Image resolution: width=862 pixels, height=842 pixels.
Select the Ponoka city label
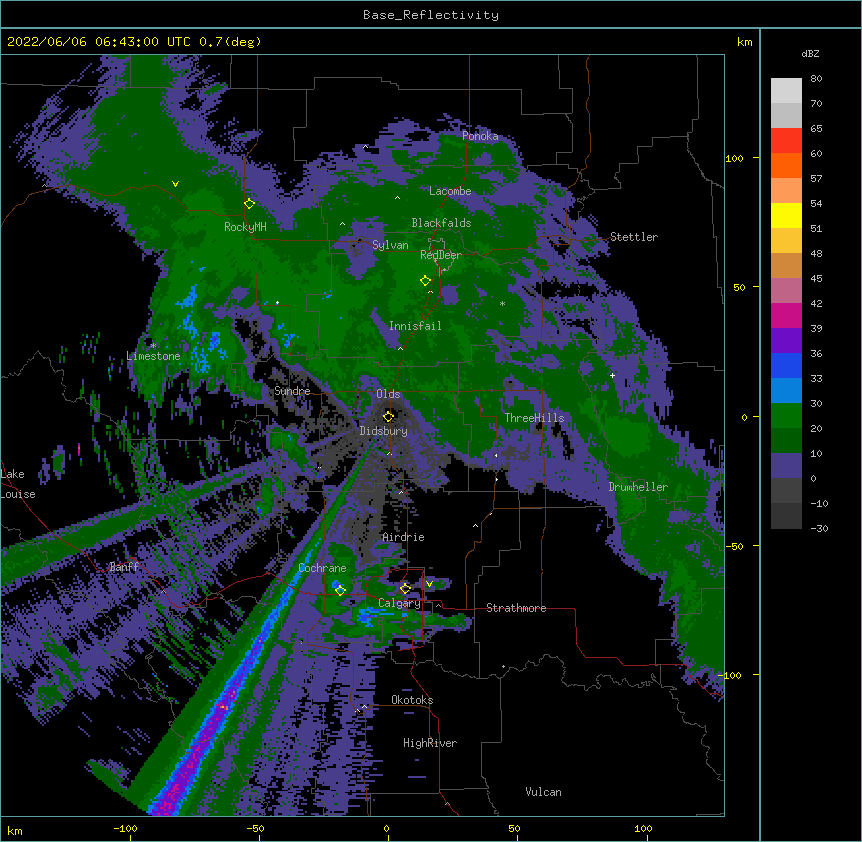(480, 136)
